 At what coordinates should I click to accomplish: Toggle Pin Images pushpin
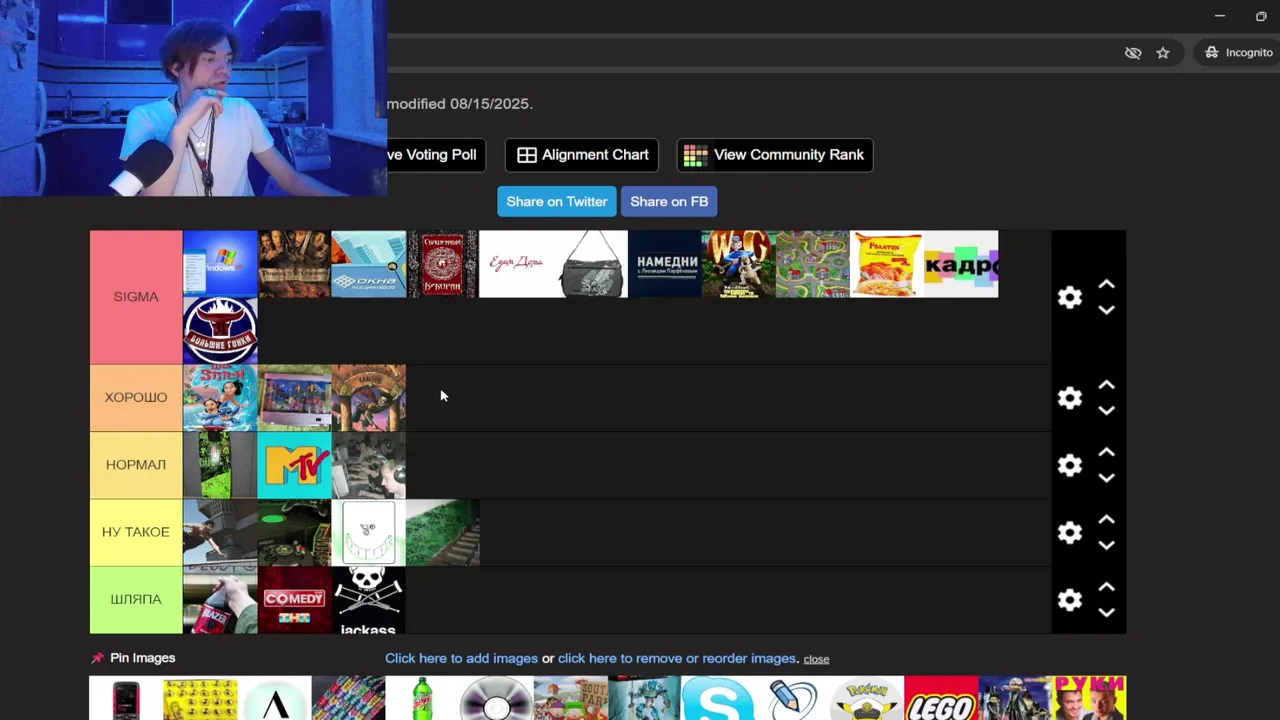point(97,658)
